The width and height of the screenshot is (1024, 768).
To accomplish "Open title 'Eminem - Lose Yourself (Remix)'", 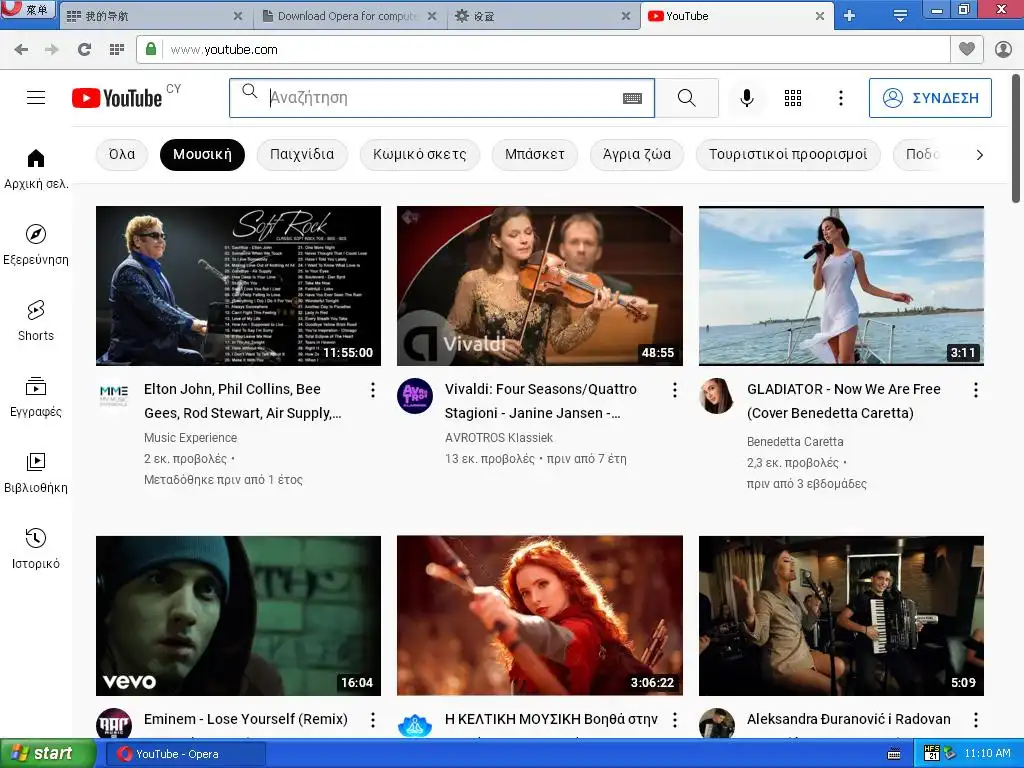I will [x=246, y=719].
